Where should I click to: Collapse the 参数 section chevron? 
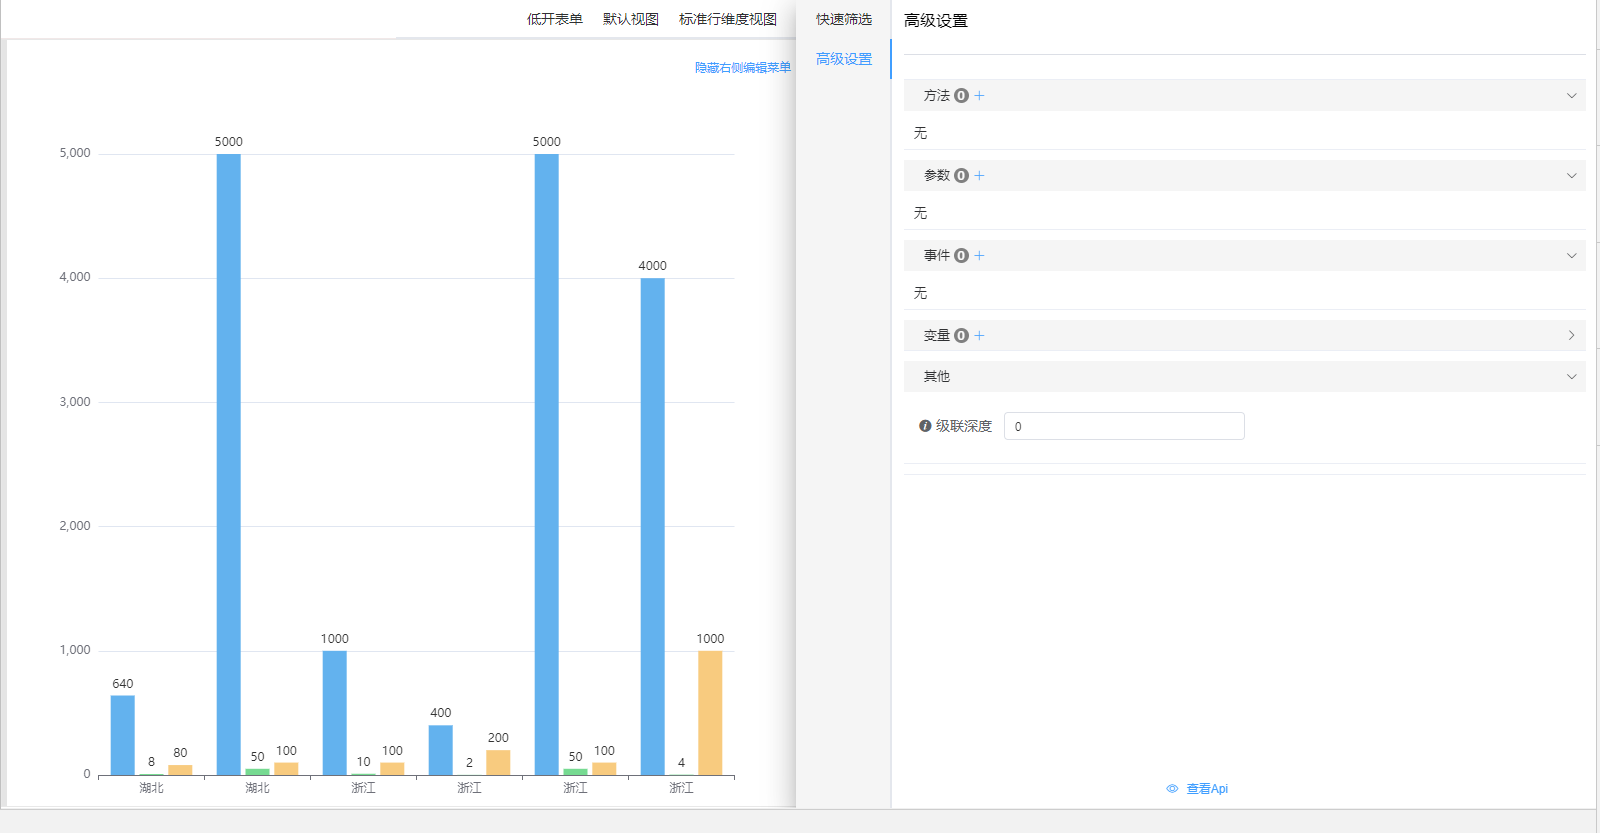pos(1571,176)
